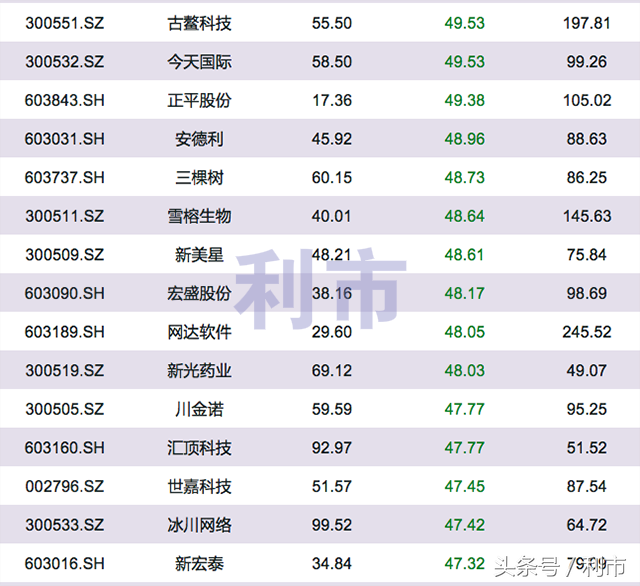Viewport: 640px width, 586px height.
Task: Click the stock name 冰川网络
Action: (199, 525)
